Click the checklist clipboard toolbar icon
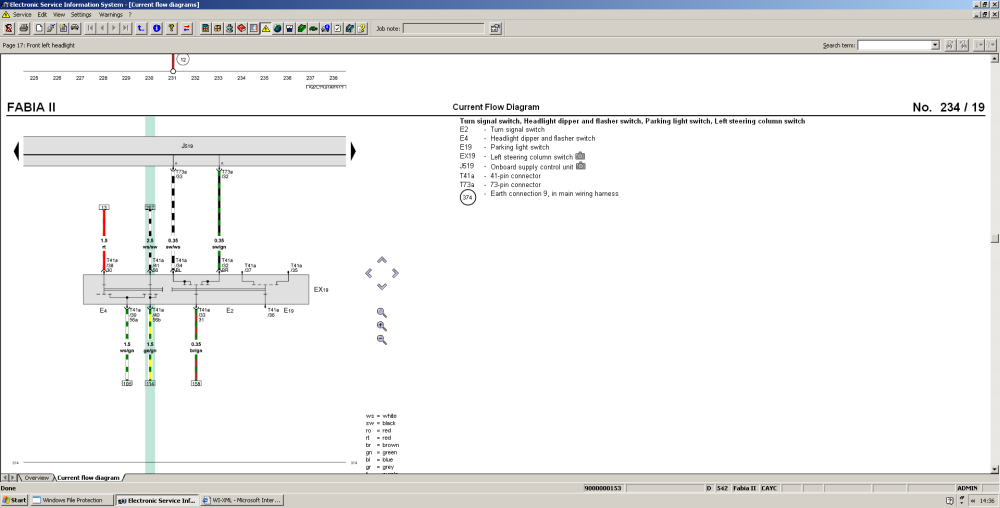The image size is (1000, 508). (x=338, y=28)
